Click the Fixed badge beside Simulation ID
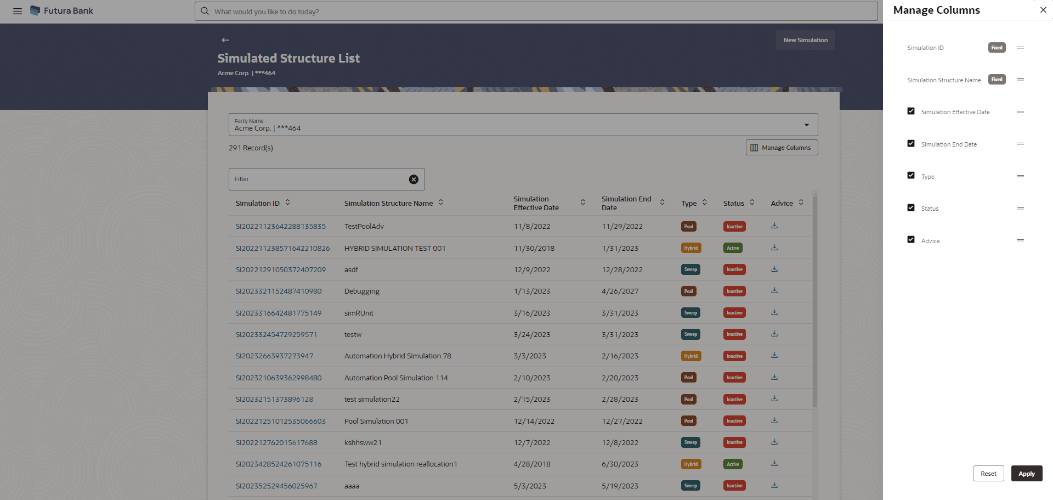This screenshot has width=1053, height=500. 997,48
